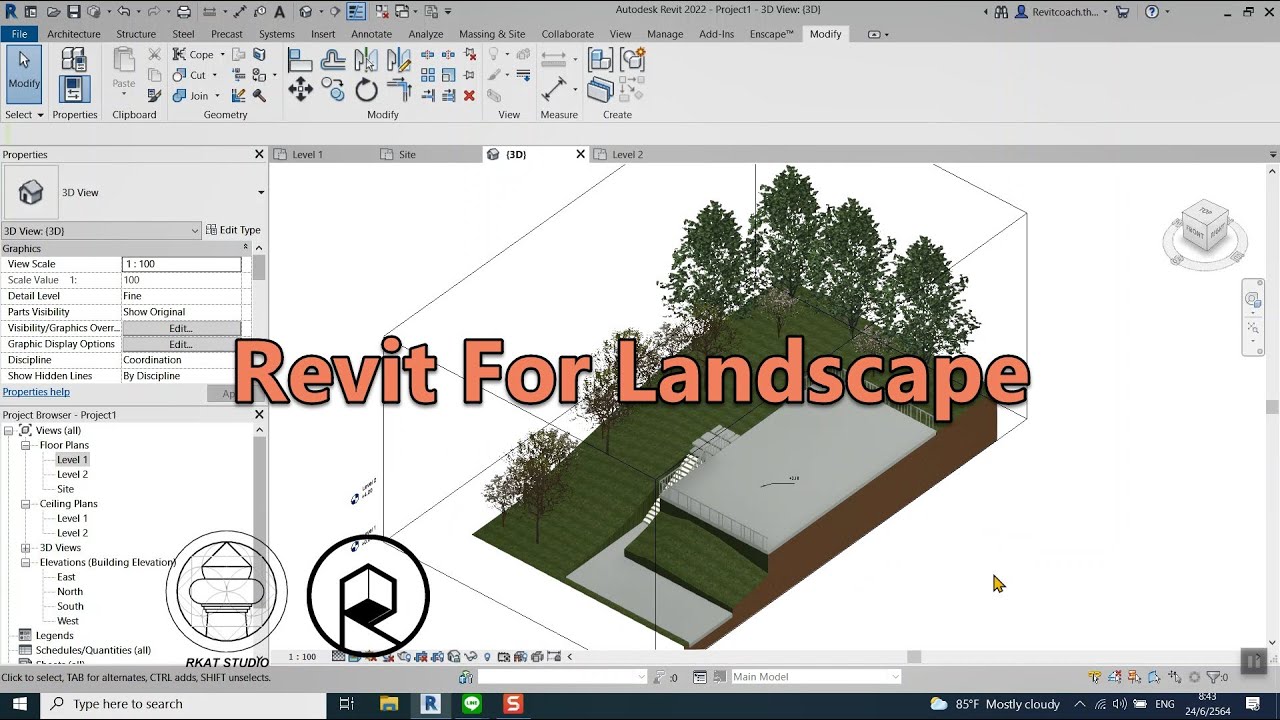Screen dimensions: 1280x720
Task: Collapse the Floor Plans branch
Action: pos(25,445)
